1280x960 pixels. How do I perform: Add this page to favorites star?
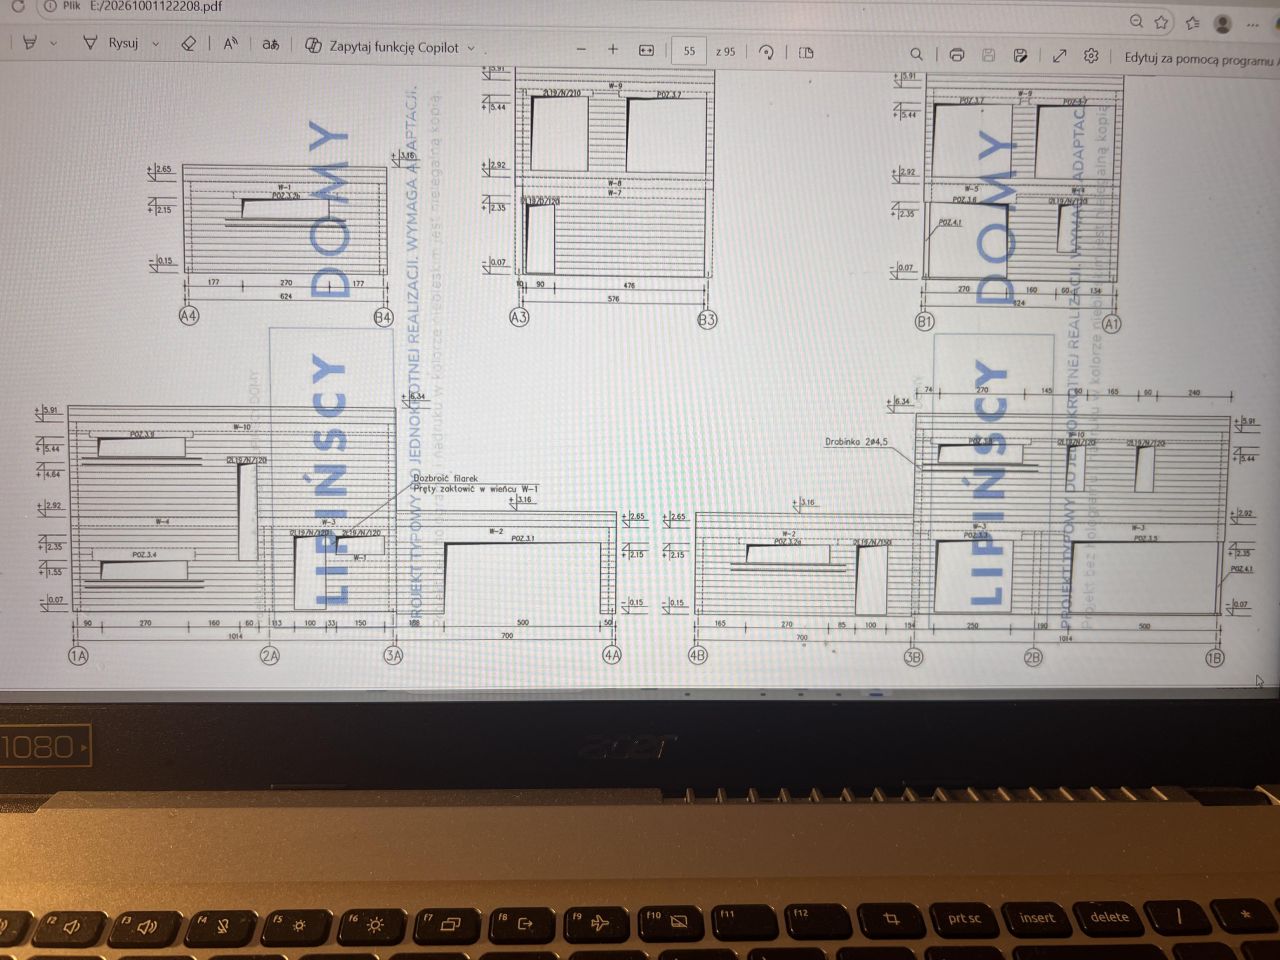[1161, 22]
